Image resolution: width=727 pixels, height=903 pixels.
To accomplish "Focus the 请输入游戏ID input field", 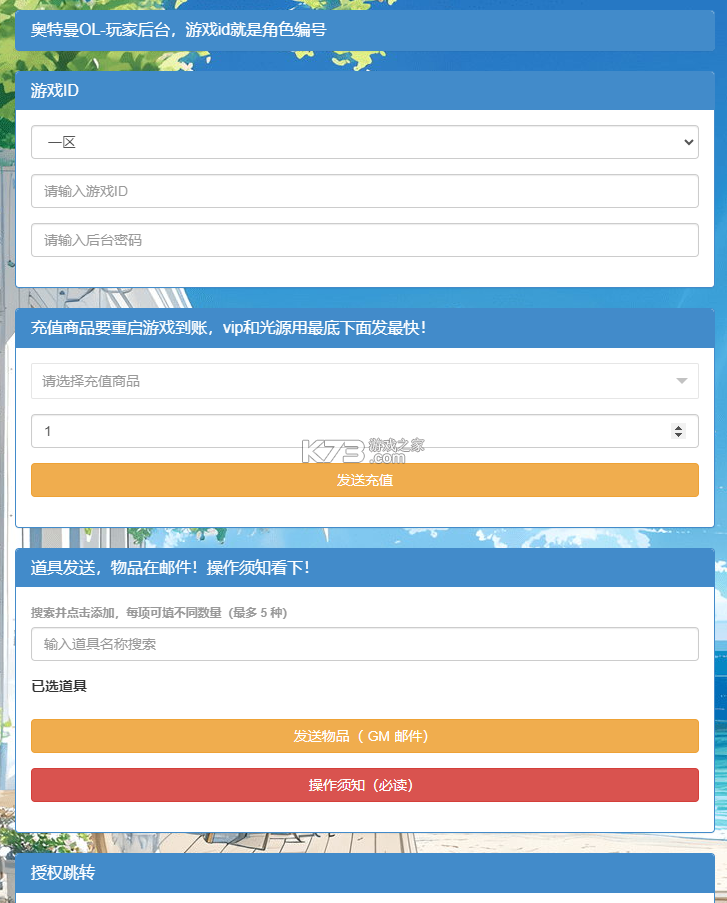I will 365,191.
